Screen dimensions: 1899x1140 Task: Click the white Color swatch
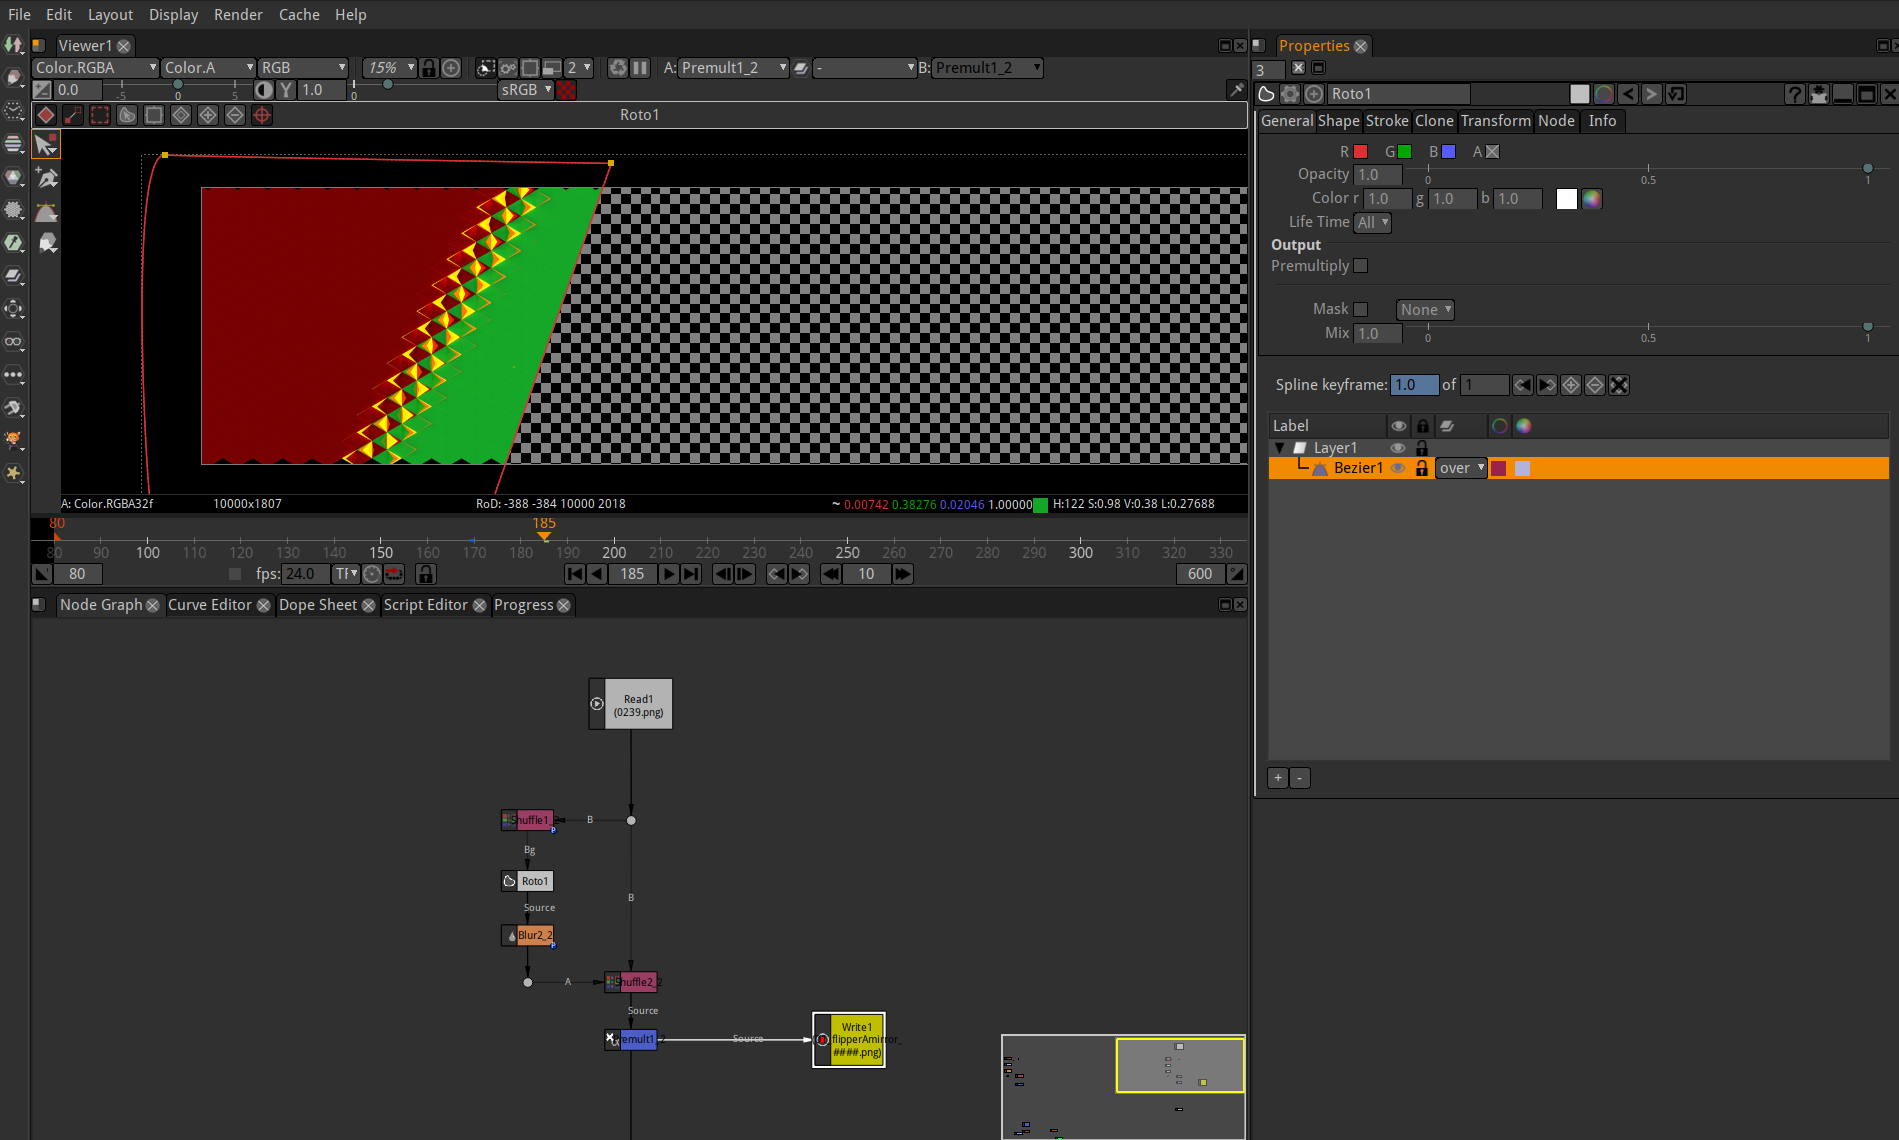click(x=1566, y=199)
